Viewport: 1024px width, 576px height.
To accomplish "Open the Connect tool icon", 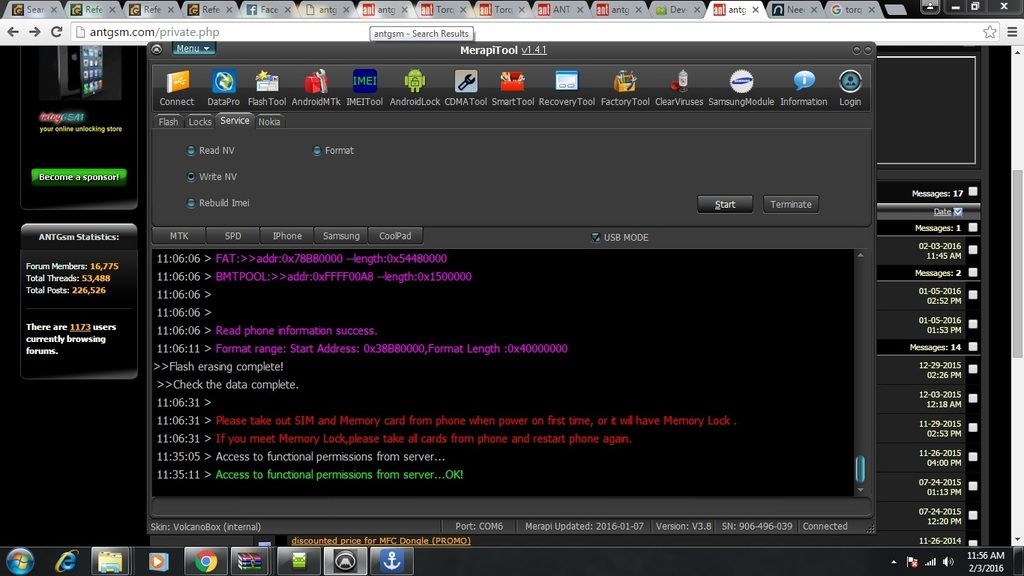I will pyautogui.click(x=177, y=83).
